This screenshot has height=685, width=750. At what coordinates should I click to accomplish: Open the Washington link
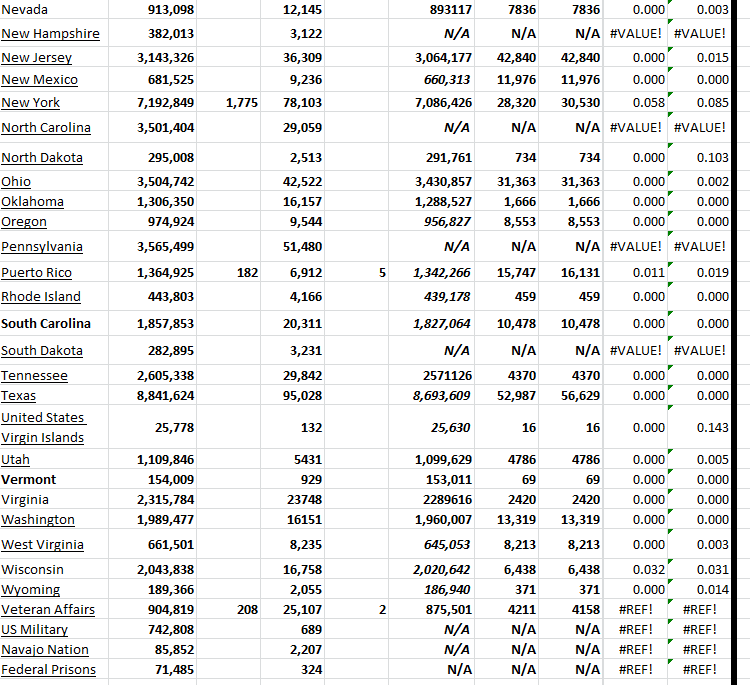(38, 519)
